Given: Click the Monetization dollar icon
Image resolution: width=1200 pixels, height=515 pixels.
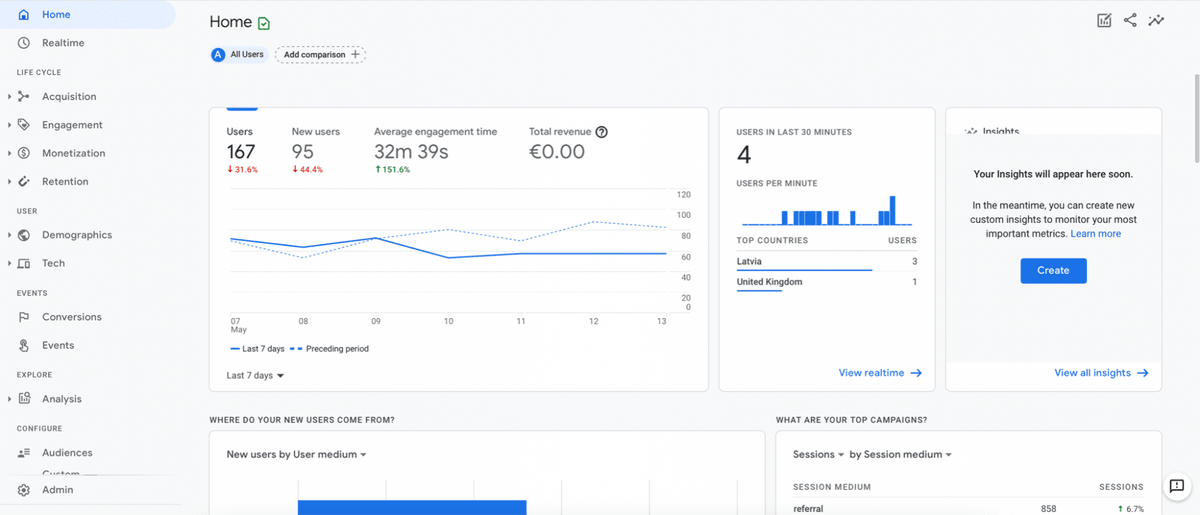Looking at the screenshot, I should (24, 153).
